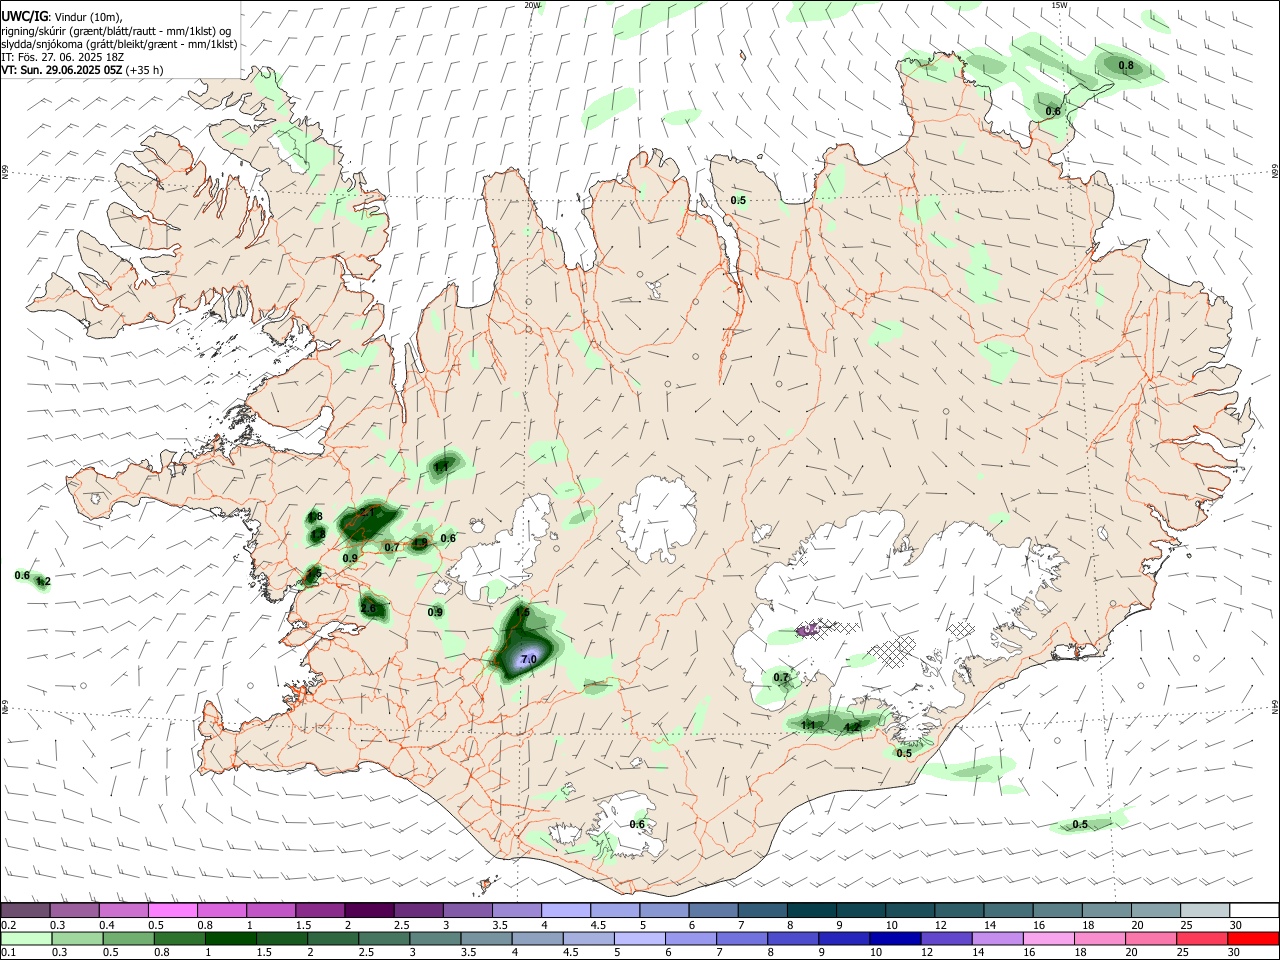Image resolution: width=1280 pixels, height=960 pixels.
Task: Click the top scale swatch between 20 and 25
Action: point(1156,910)
